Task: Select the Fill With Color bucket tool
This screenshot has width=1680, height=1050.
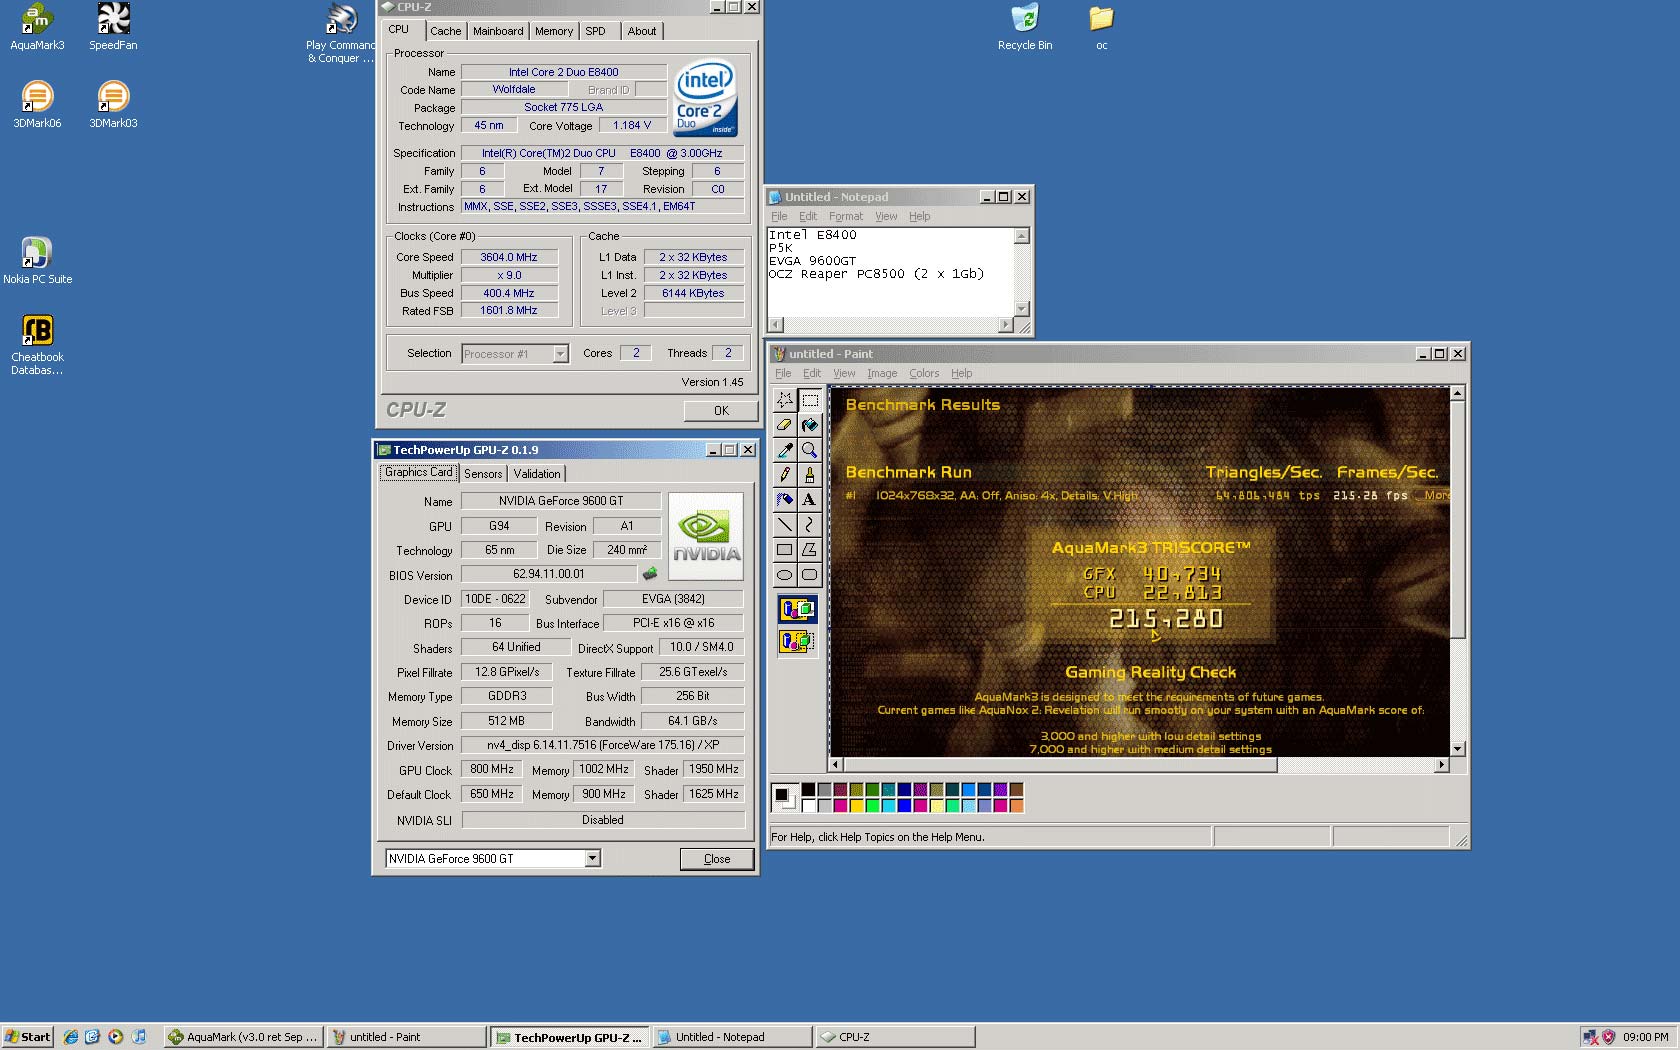Action: pyautogui.click(x=810, y=425)
